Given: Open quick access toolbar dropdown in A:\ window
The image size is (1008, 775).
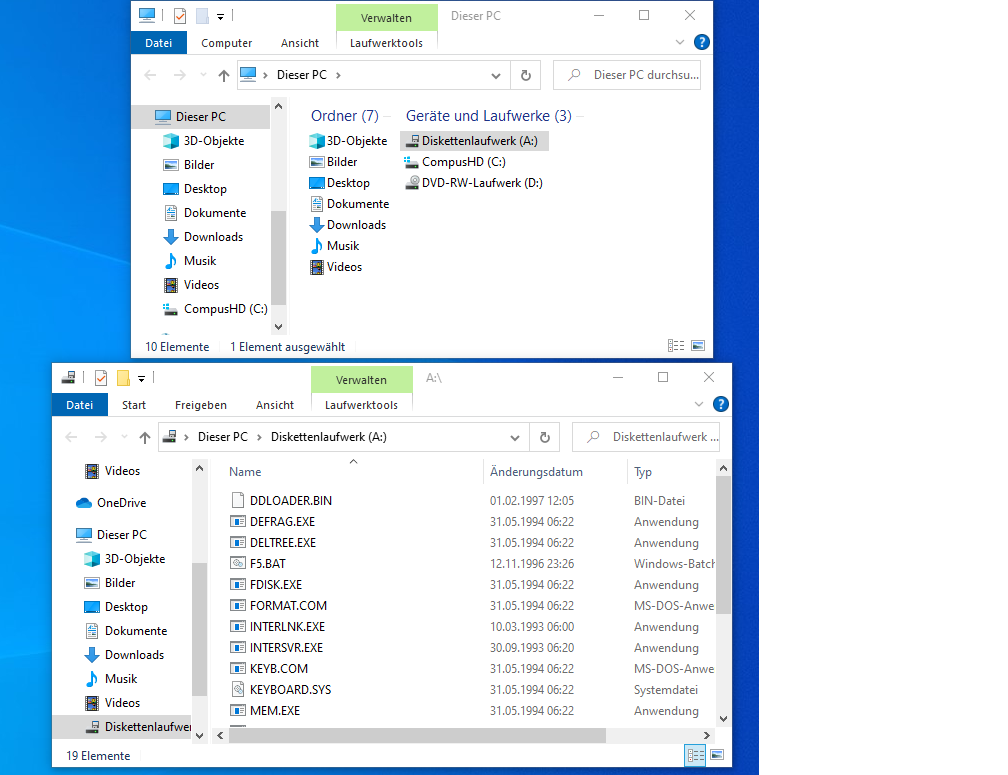Looking at the screenshot, I should 141,379.
